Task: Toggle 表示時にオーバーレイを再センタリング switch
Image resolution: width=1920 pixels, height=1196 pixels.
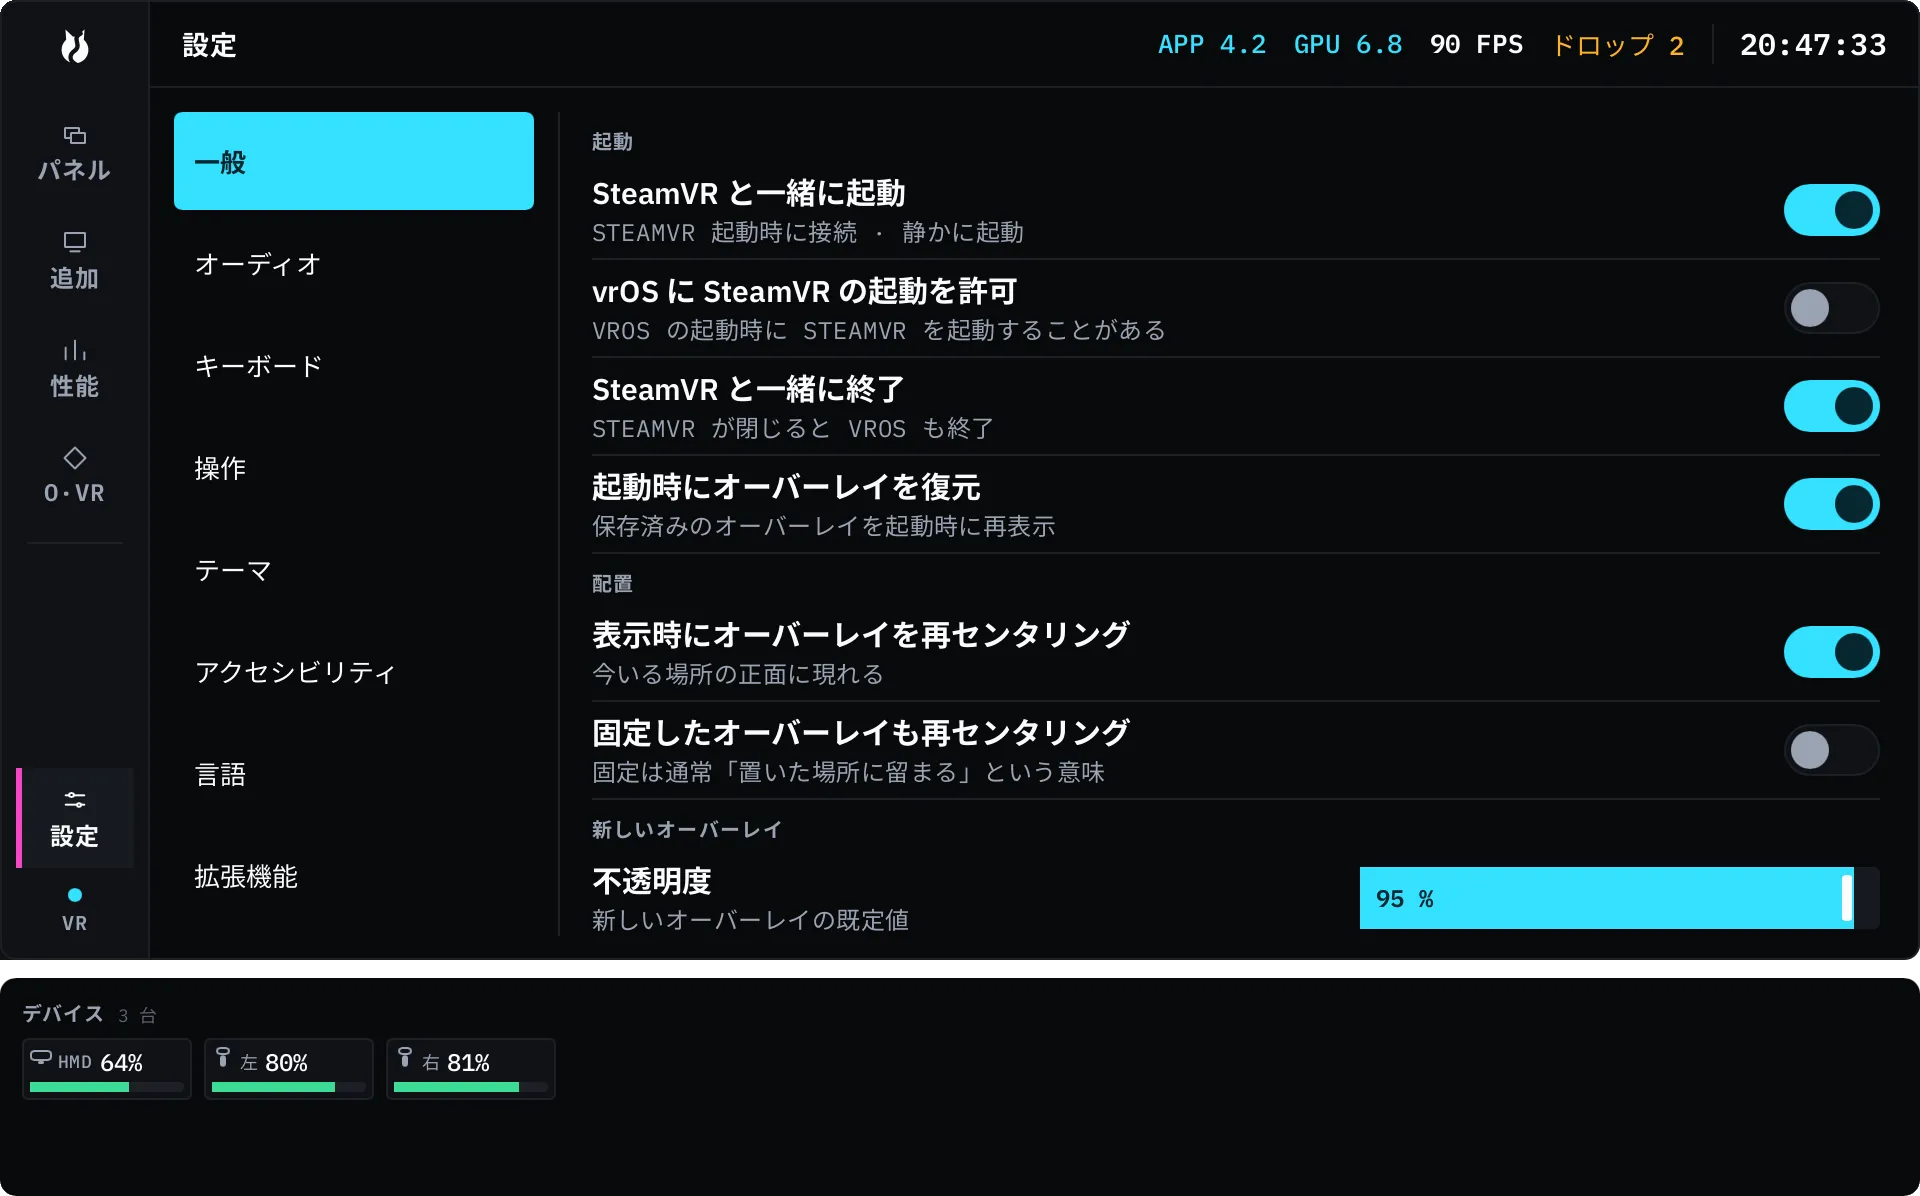Action: (x=1831, y=652)
